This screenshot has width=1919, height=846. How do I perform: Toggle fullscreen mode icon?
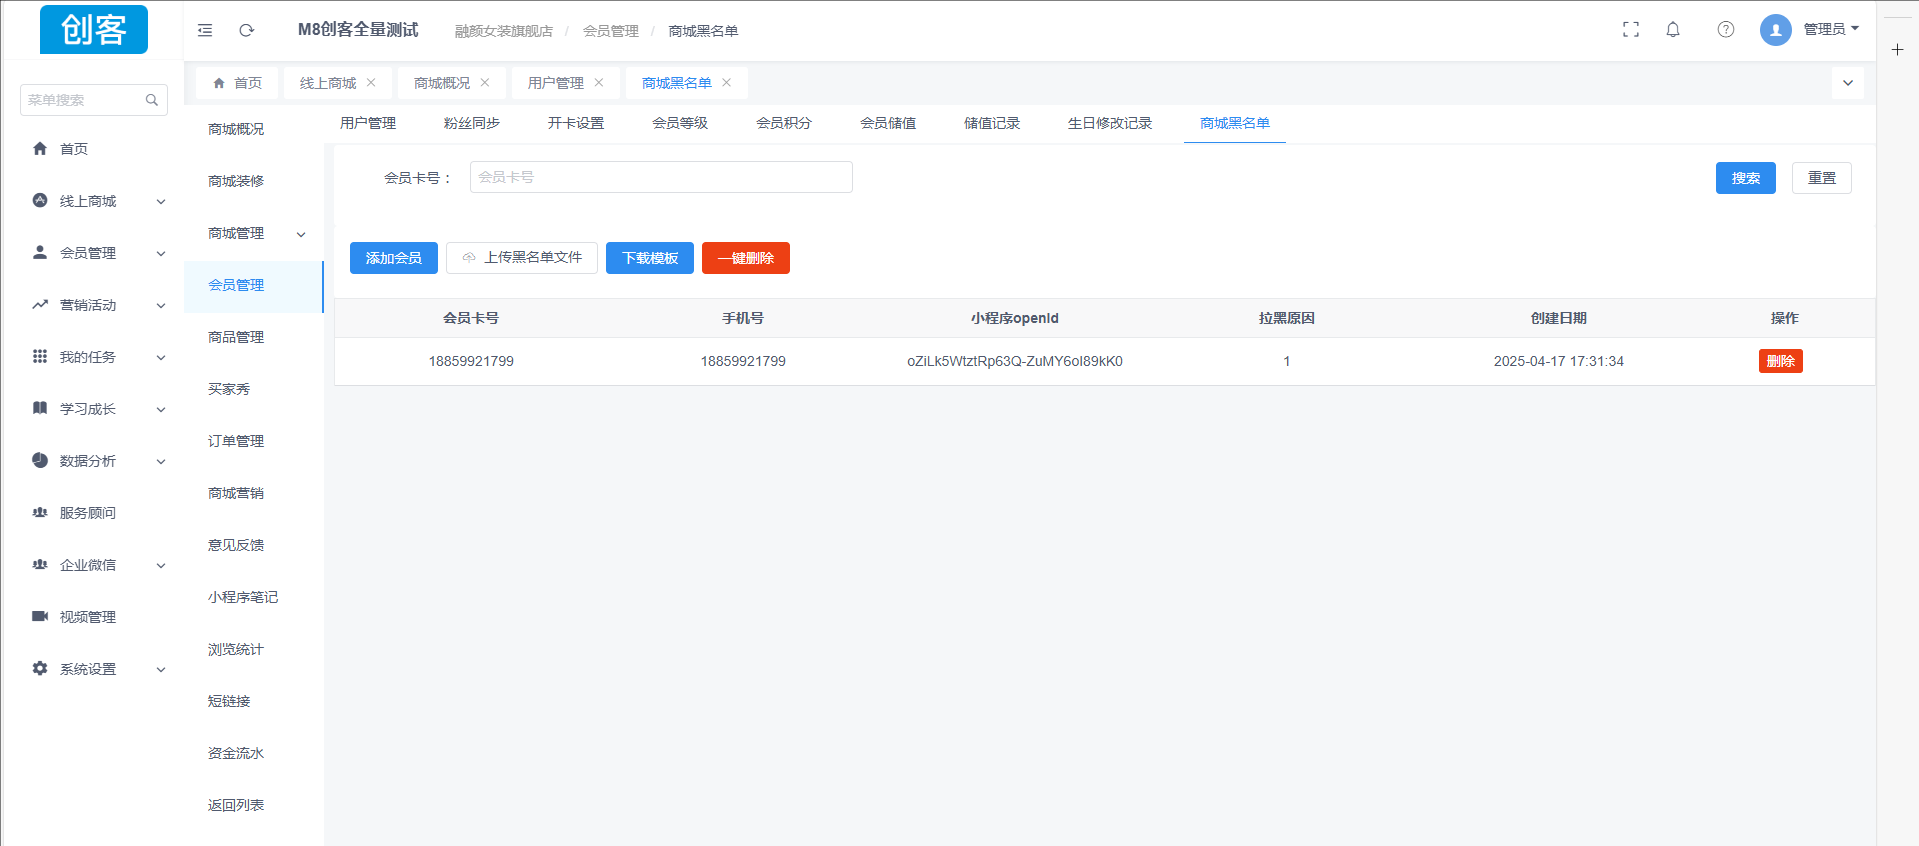click(x=1631, y=30)
